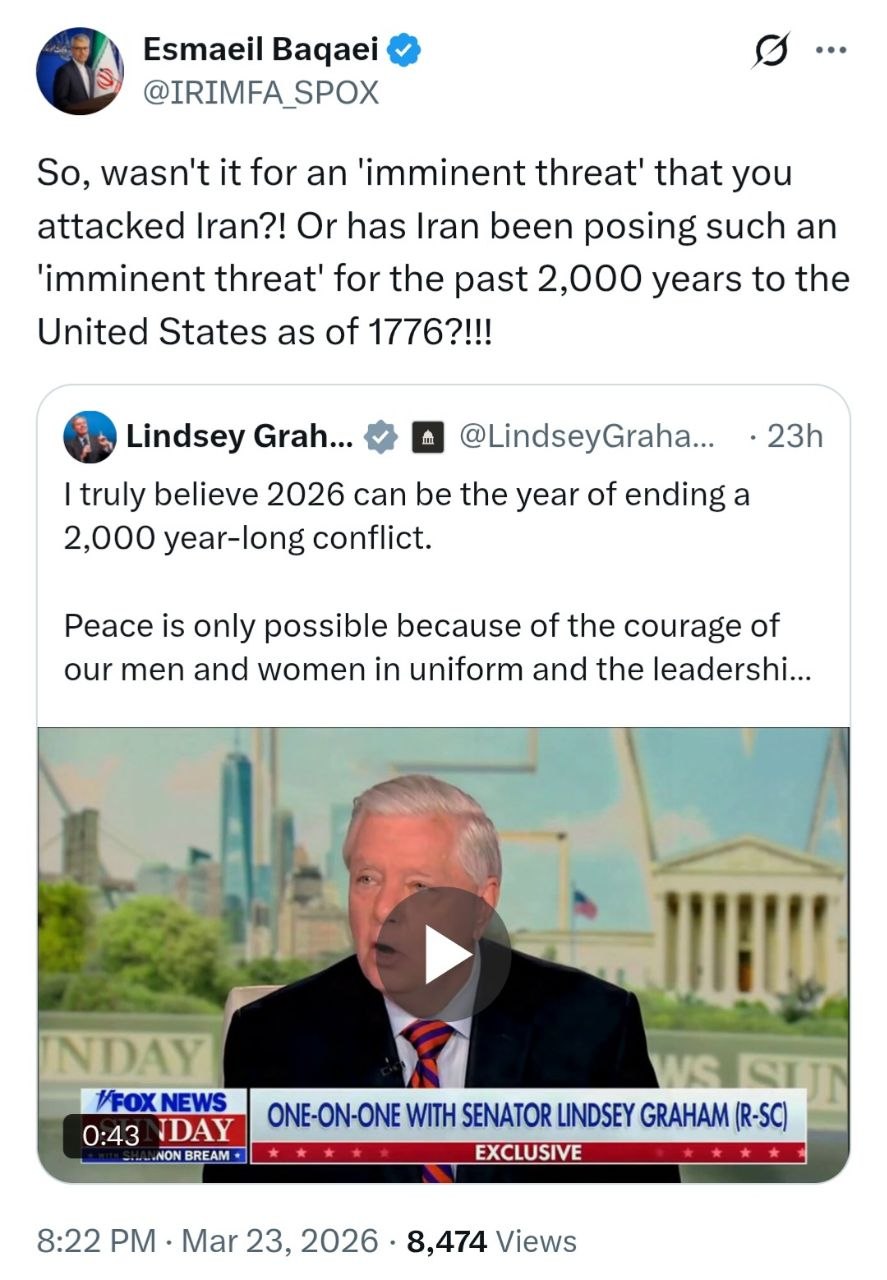The image size is (887, 1280).
Task: Open the three-dot more options menu
Action: click(x=830, y=51)
